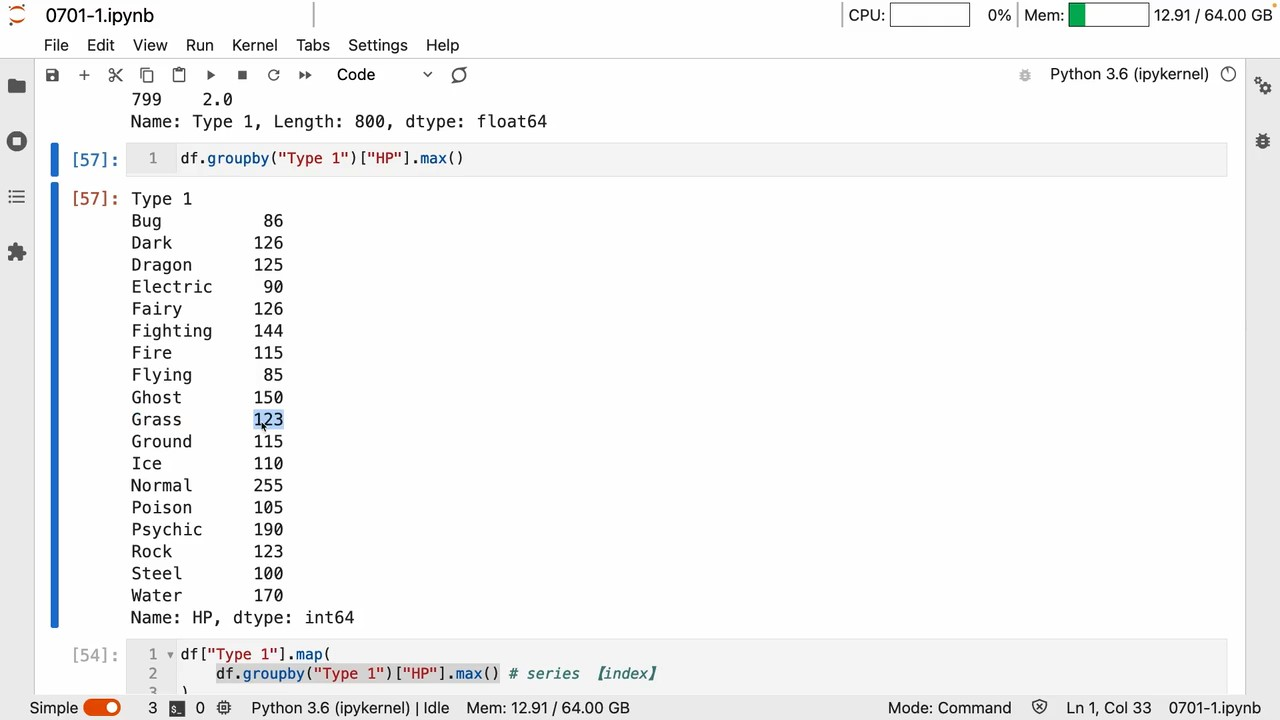
Task: Open the File menu
Action: click(56, 45)
